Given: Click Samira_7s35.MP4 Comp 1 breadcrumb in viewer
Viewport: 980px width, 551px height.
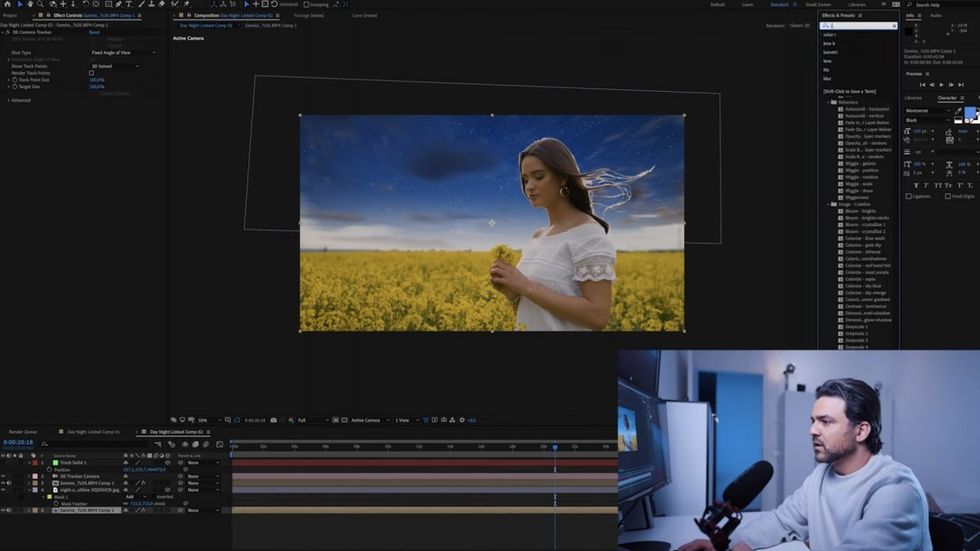Looking at the screenshot, I should tap(271, 26).
